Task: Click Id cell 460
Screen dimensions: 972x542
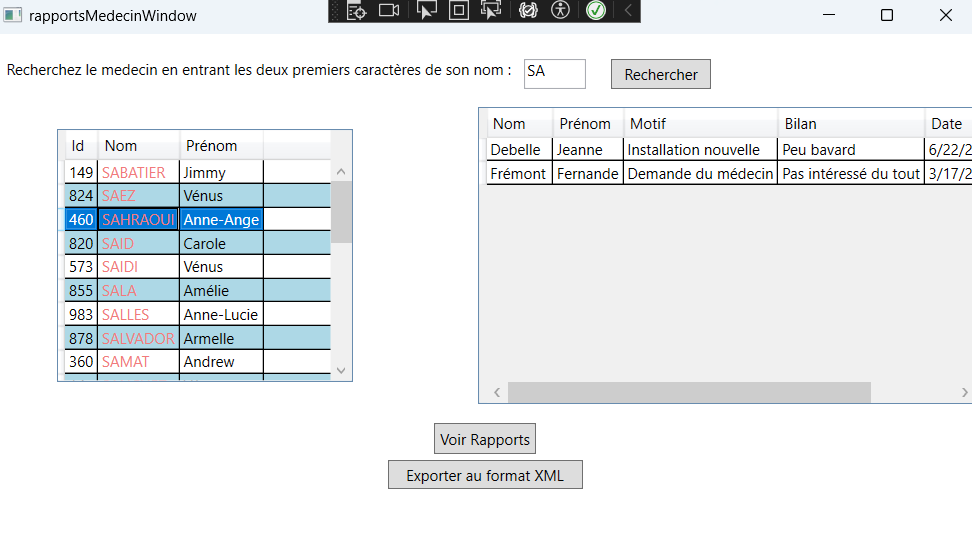Action: click(81, 220)
